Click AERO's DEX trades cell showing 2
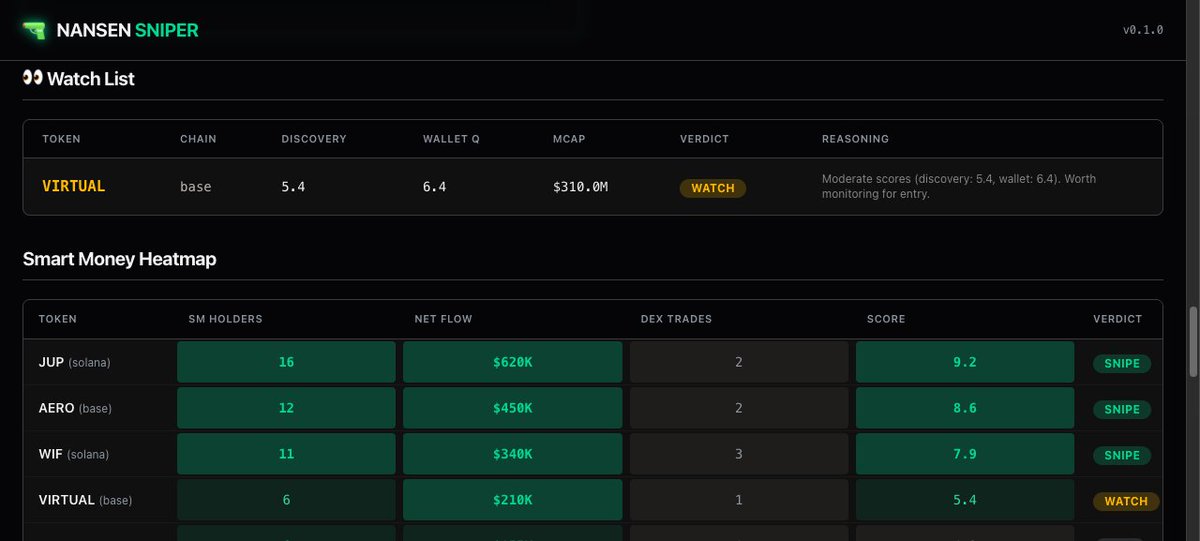Viewport: 1200px width, 541px height. tap(739, 408)
